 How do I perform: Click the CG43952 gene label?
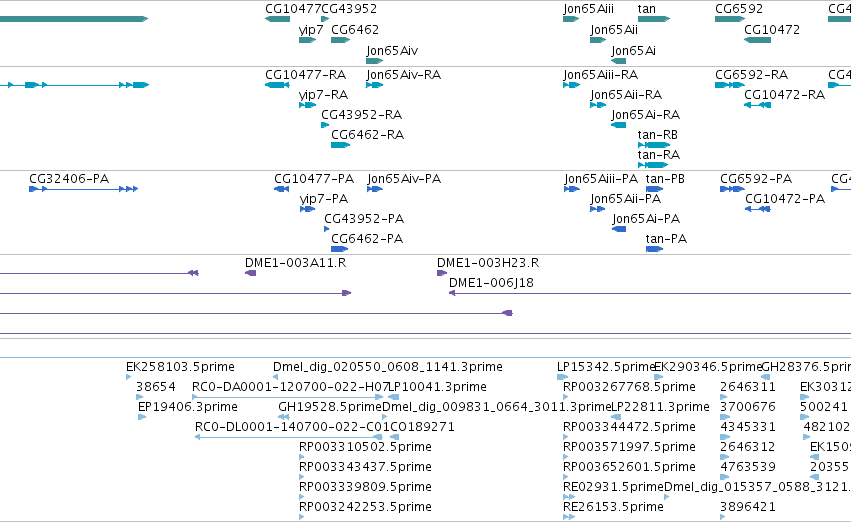click(x=349, y=9)
